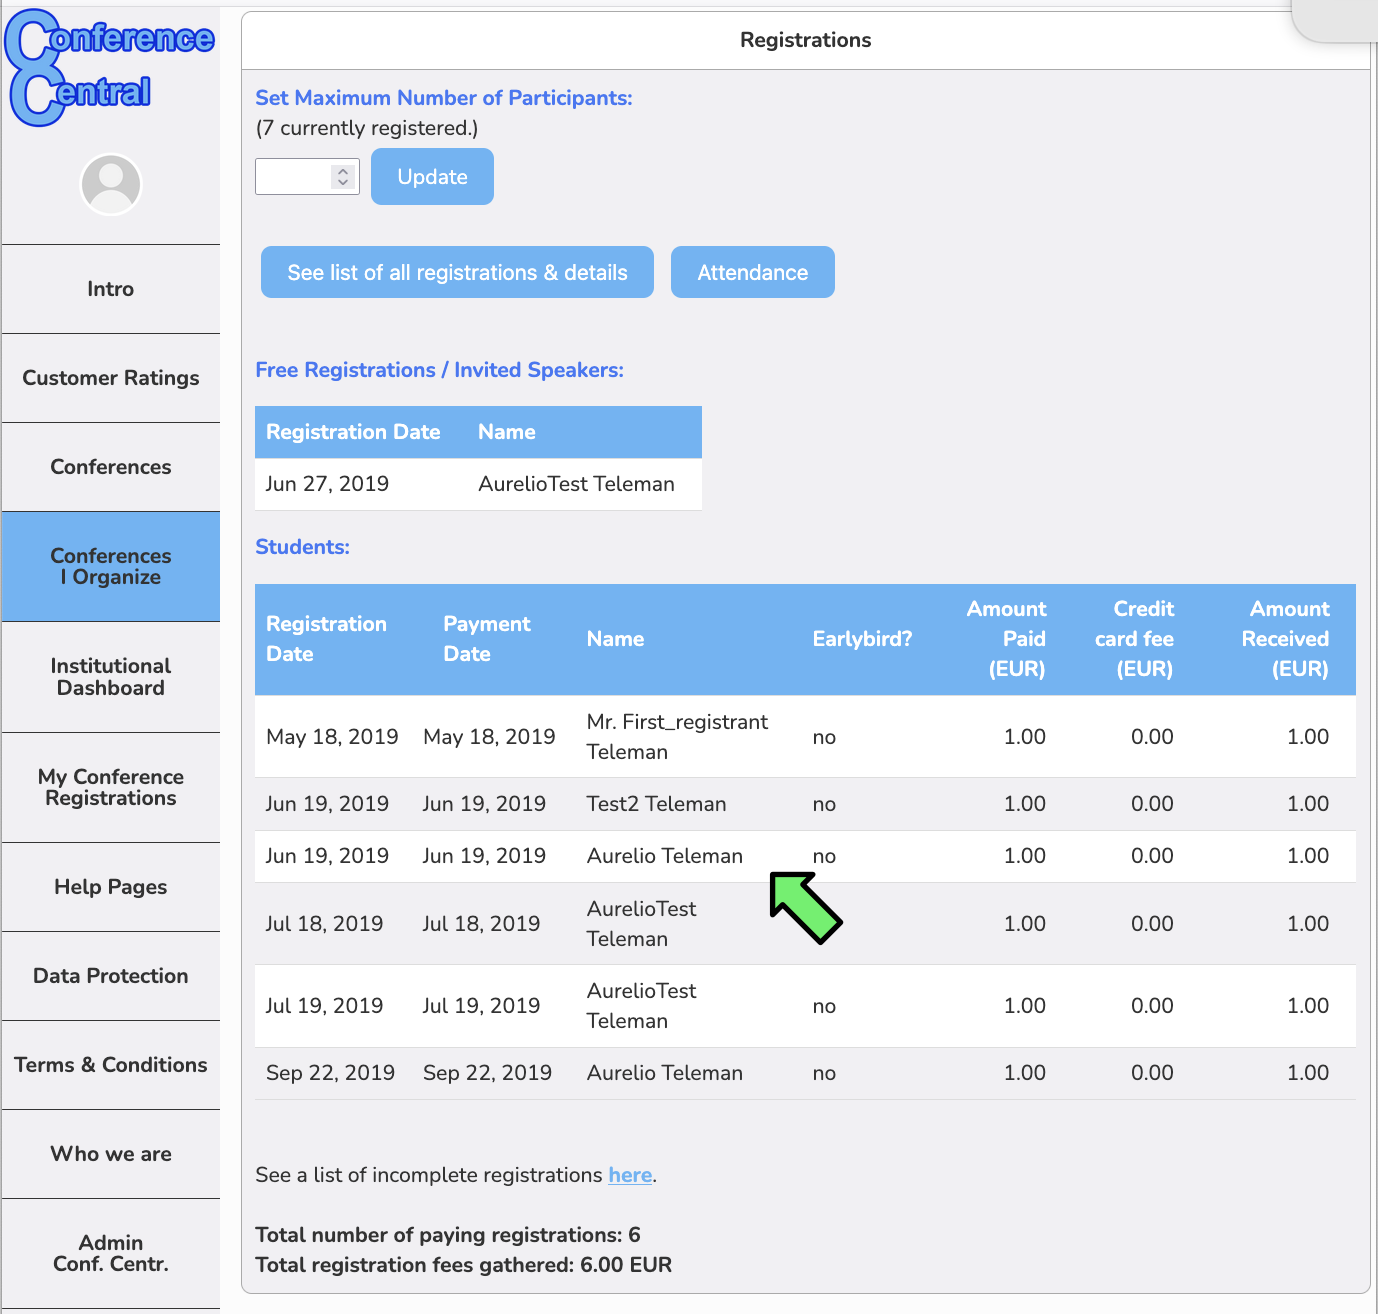The width and height of the screenshot is (1378, 1314).
Task: Click the Amount Received (EUR) column header
Action: tap(1285, 639)
